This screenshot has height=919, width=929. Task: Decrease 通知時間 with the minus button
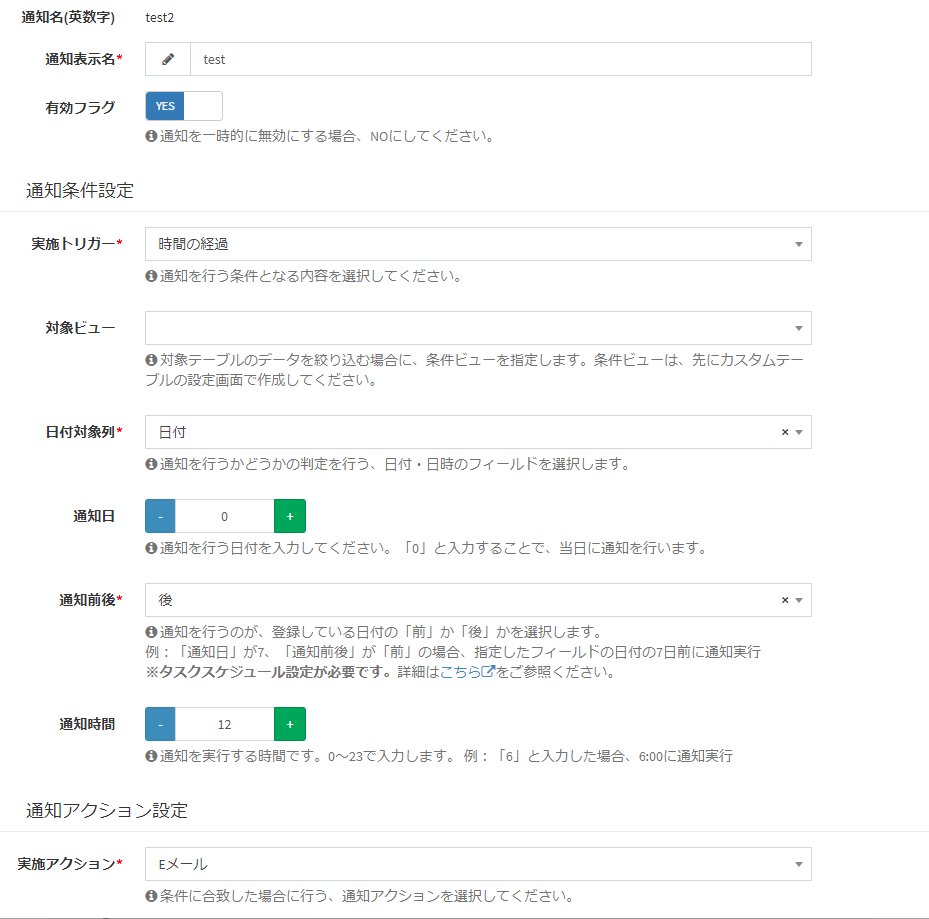pyautogui.click(x=160, y=724)
